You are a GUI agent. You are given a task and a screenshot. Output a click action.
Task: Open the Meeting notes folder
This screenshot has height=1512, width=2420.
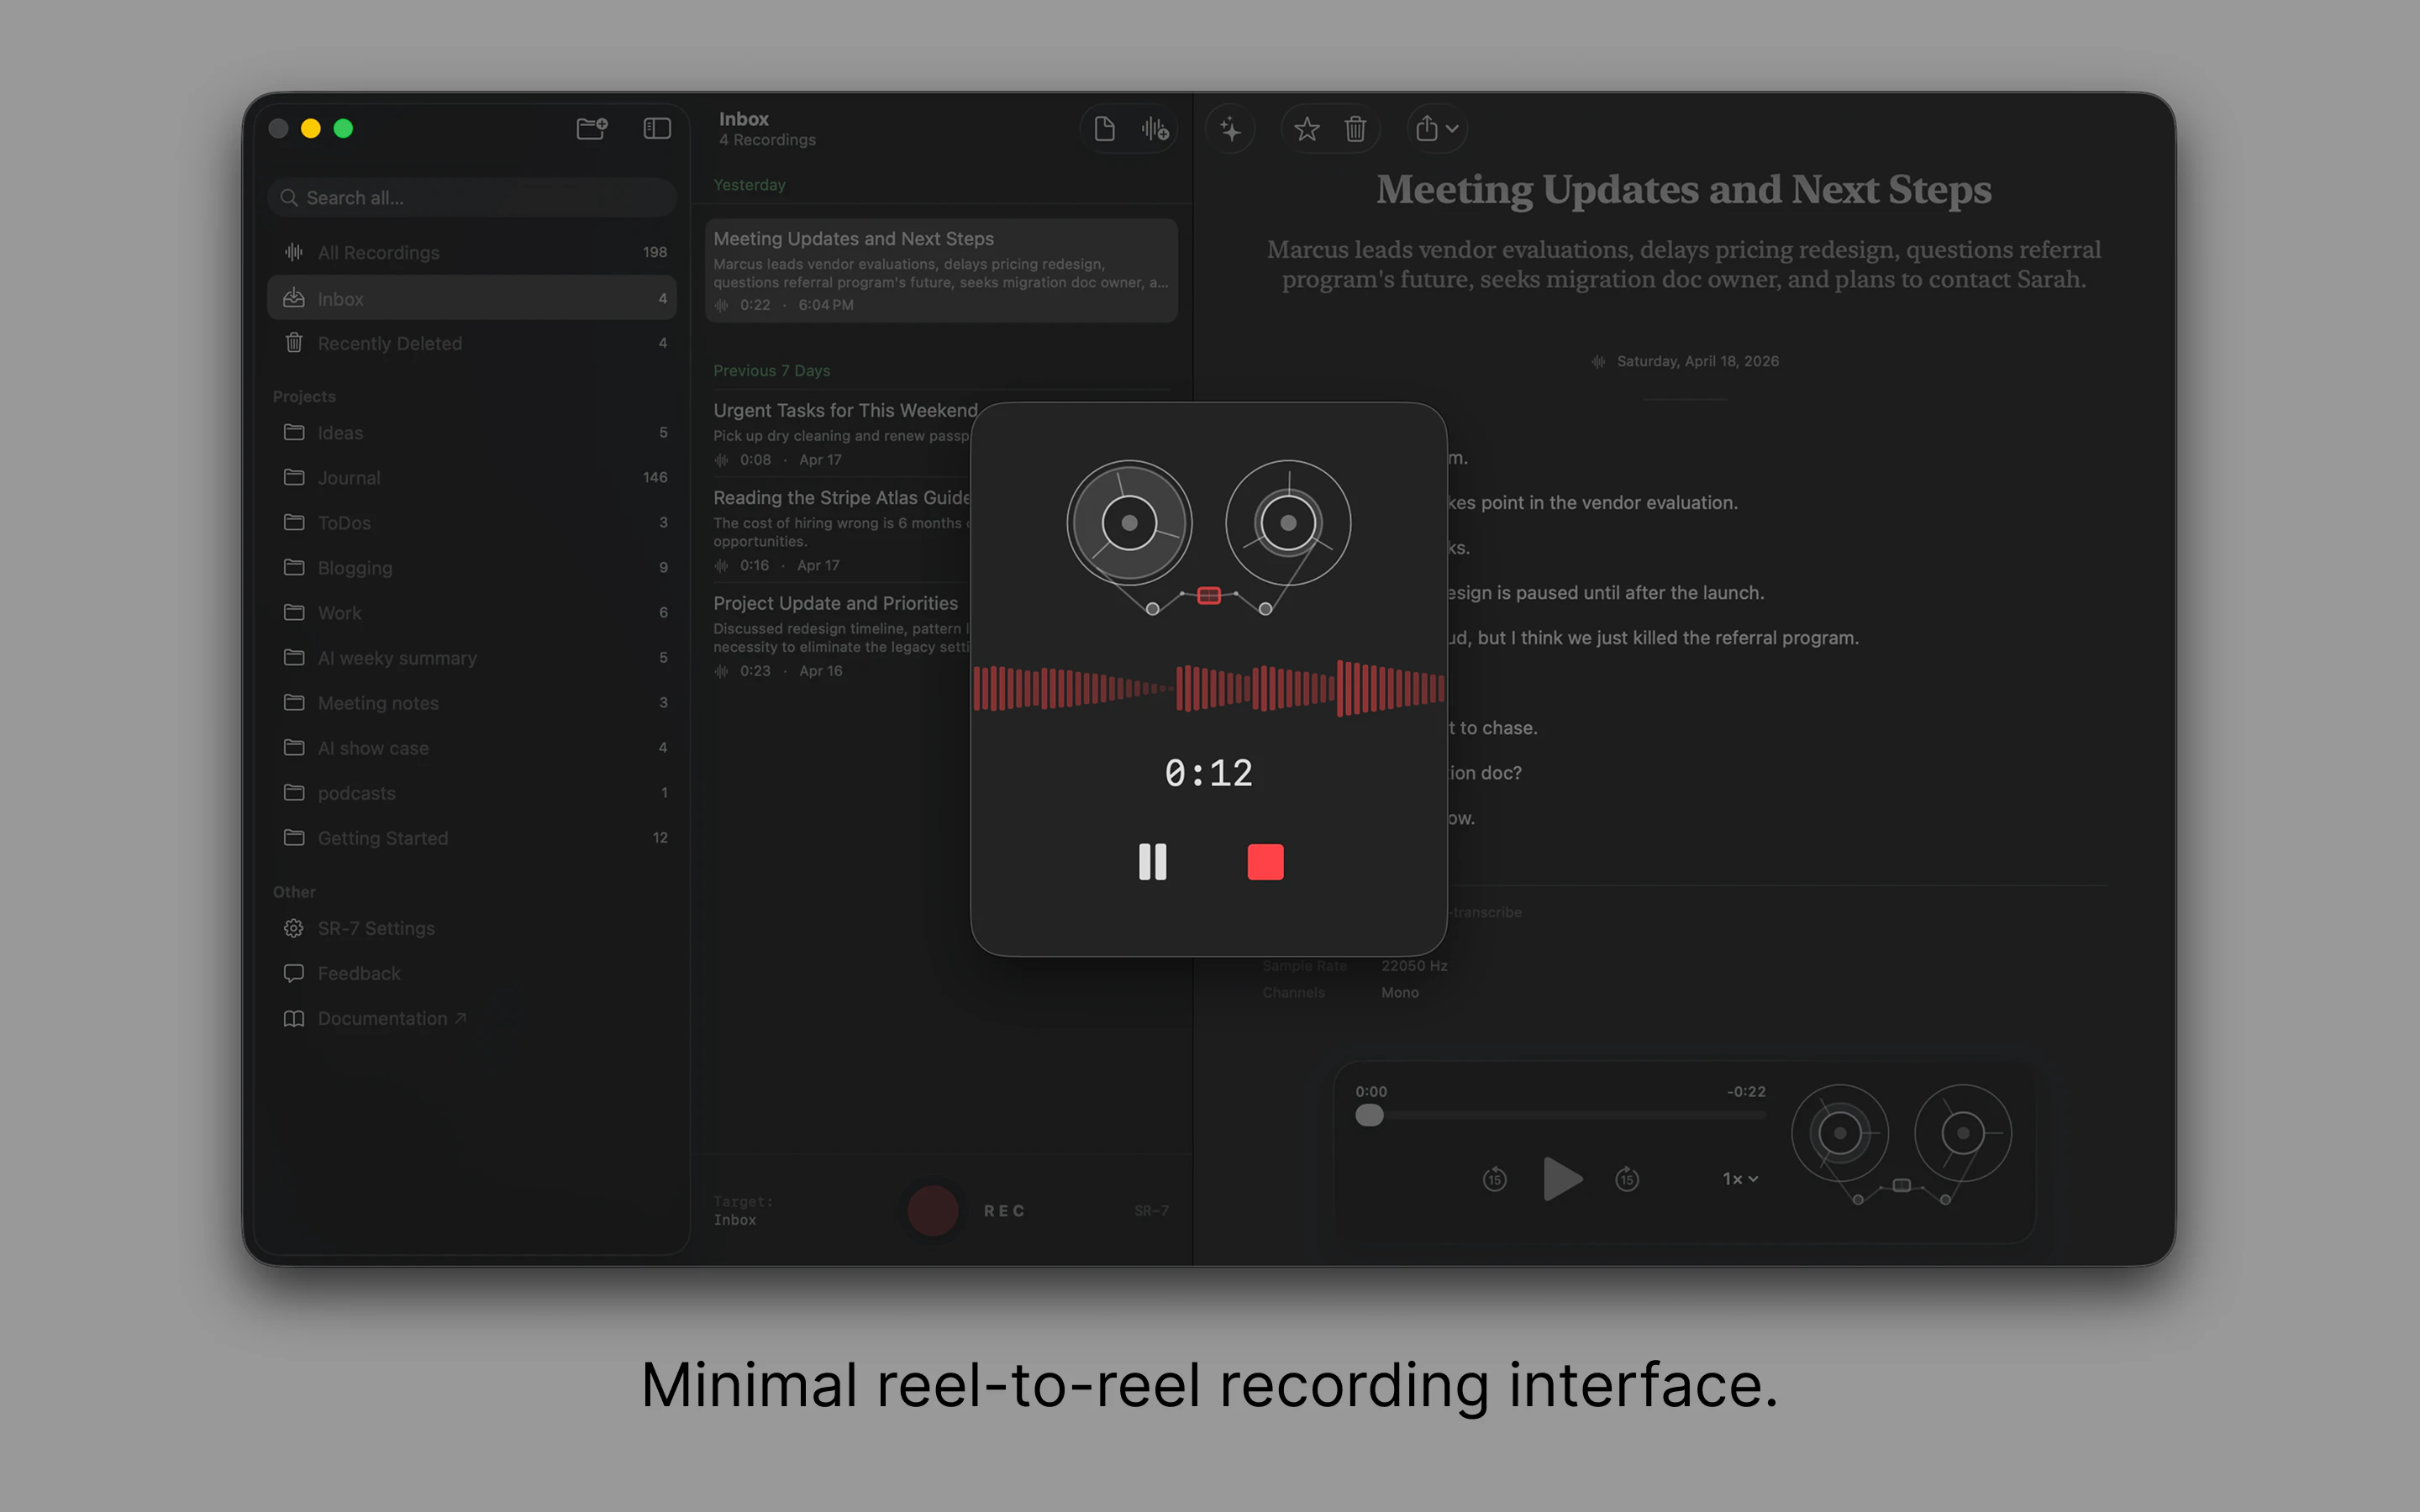click(x=472, y=702)
